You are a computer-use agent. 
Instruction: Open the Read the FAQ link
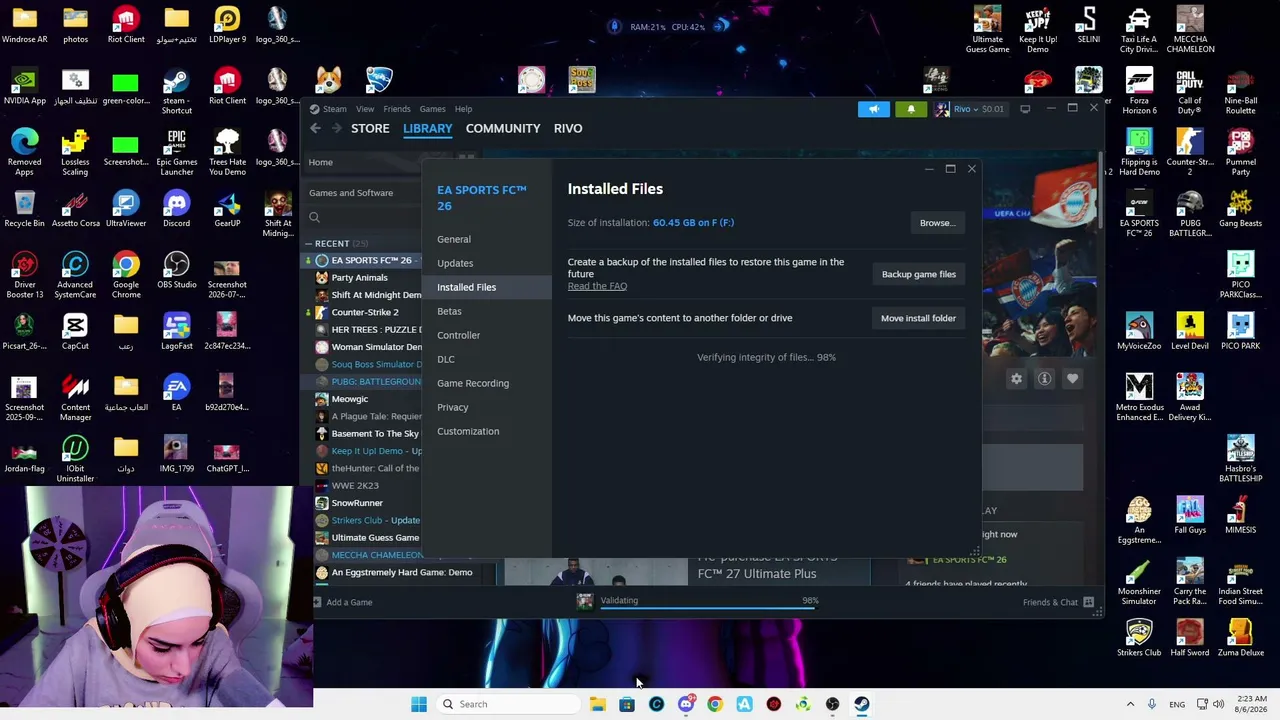pyautogui.click(x=597, y=286)
